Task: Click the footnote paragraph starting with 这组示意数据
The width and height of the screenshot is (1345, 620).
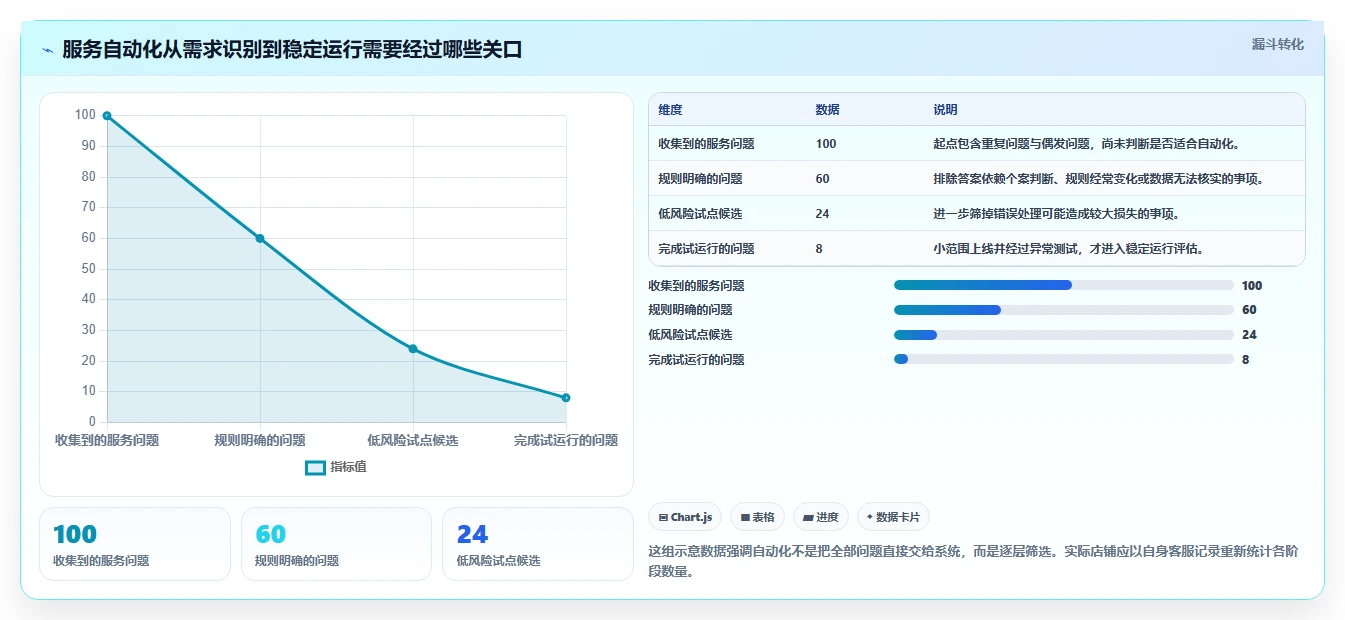Action: (x=973, y=562)
